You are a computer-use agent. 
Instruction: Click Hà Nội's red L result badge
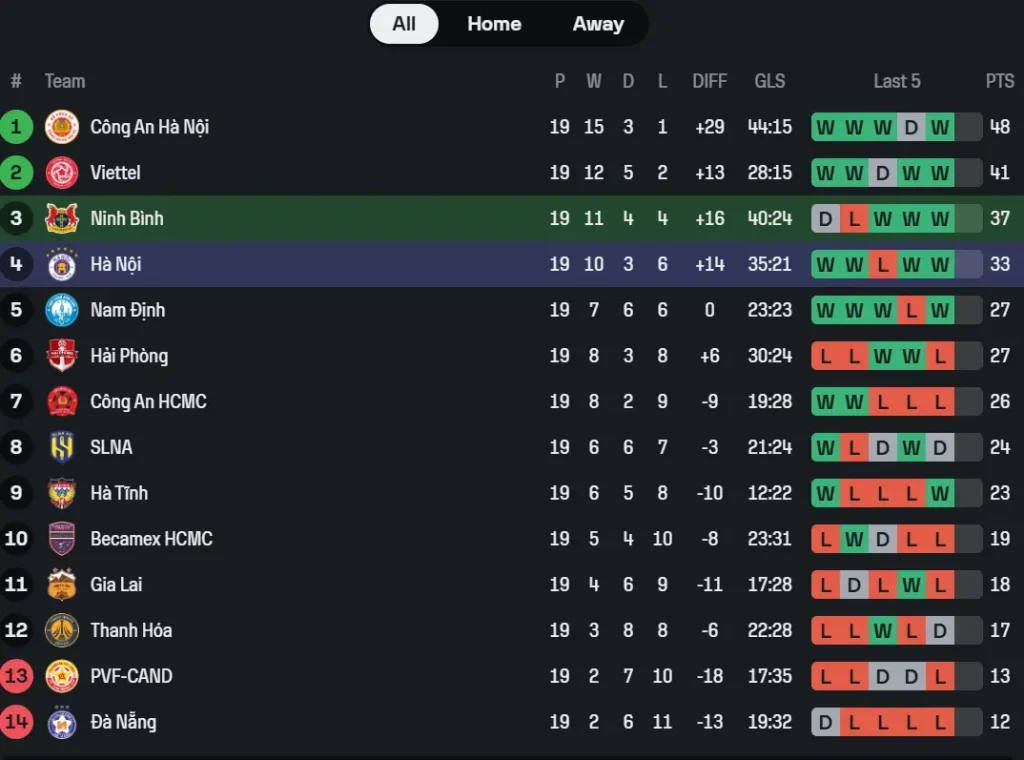[882, 264]
